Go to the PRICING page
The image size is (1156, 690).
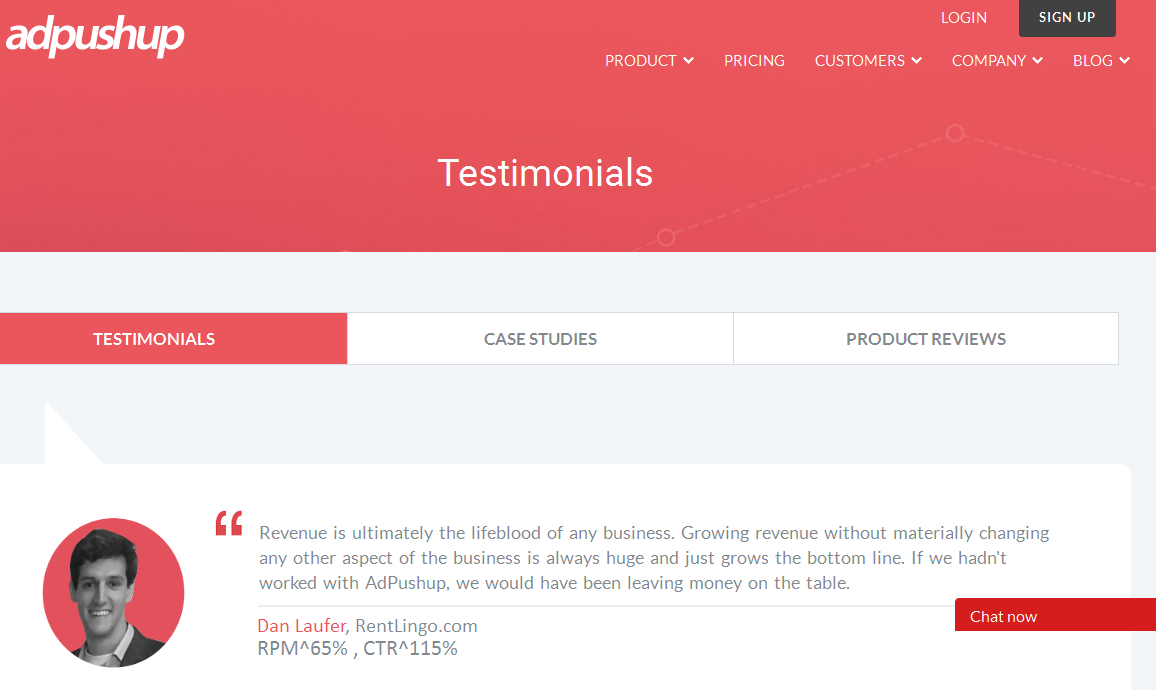point(754,61)
